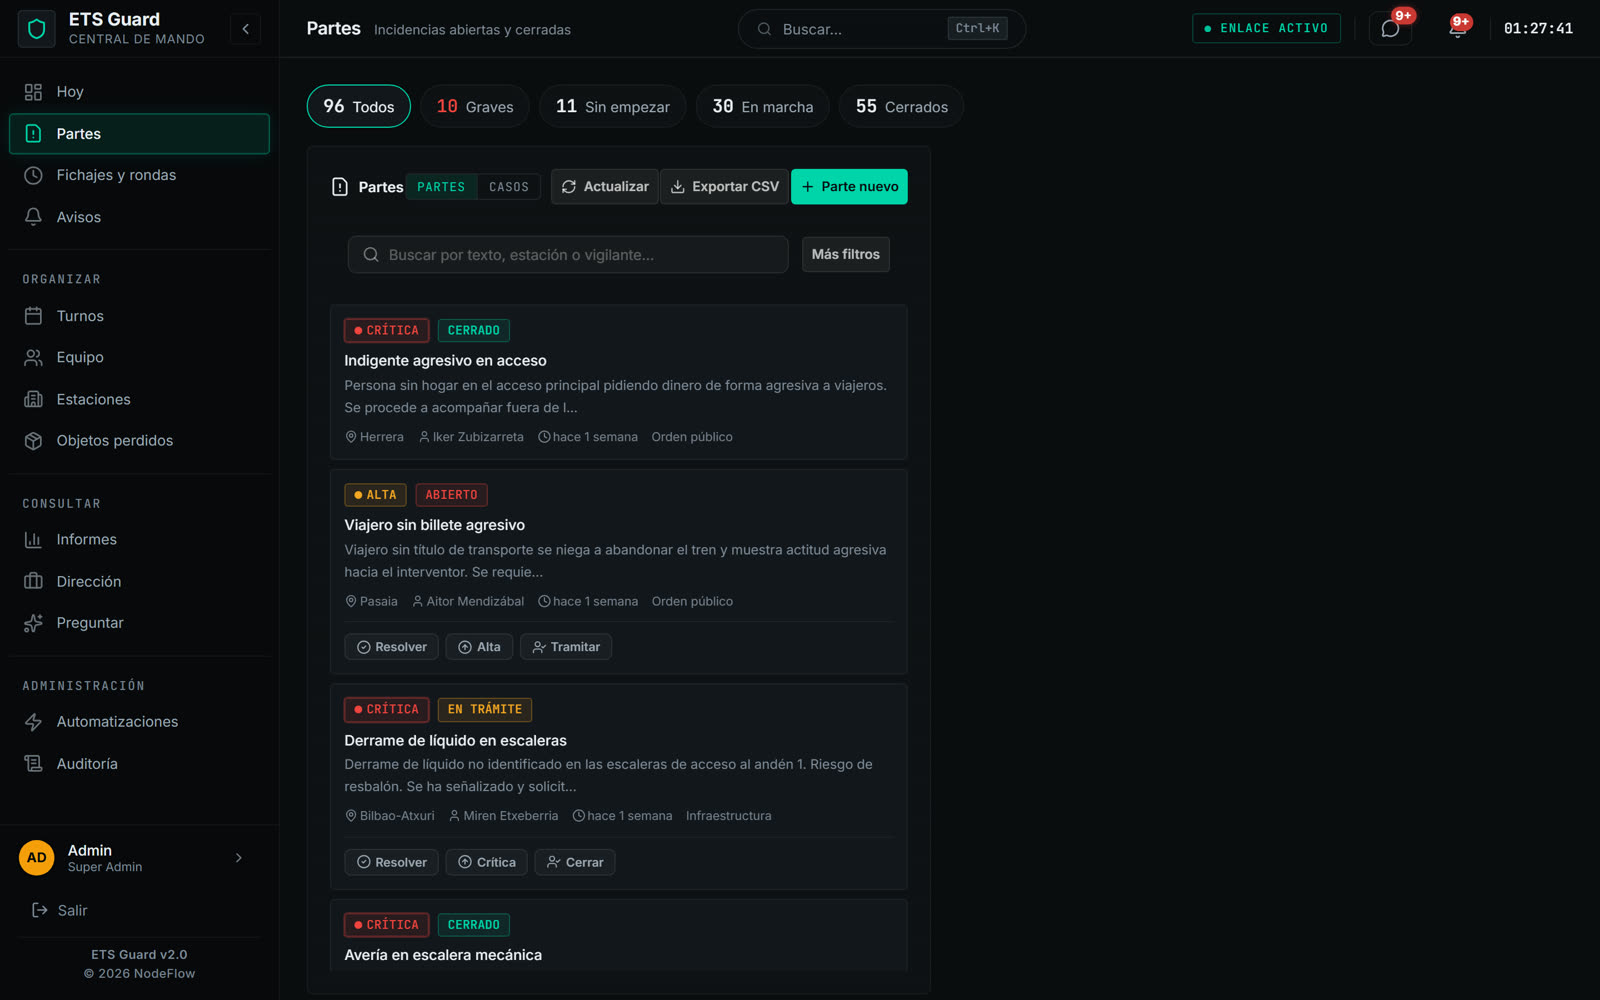Viewport: 1600px width, 1000px height.
Task: Click 'Aitor Mendizábal' guard name
Action: tap(475, 602)
